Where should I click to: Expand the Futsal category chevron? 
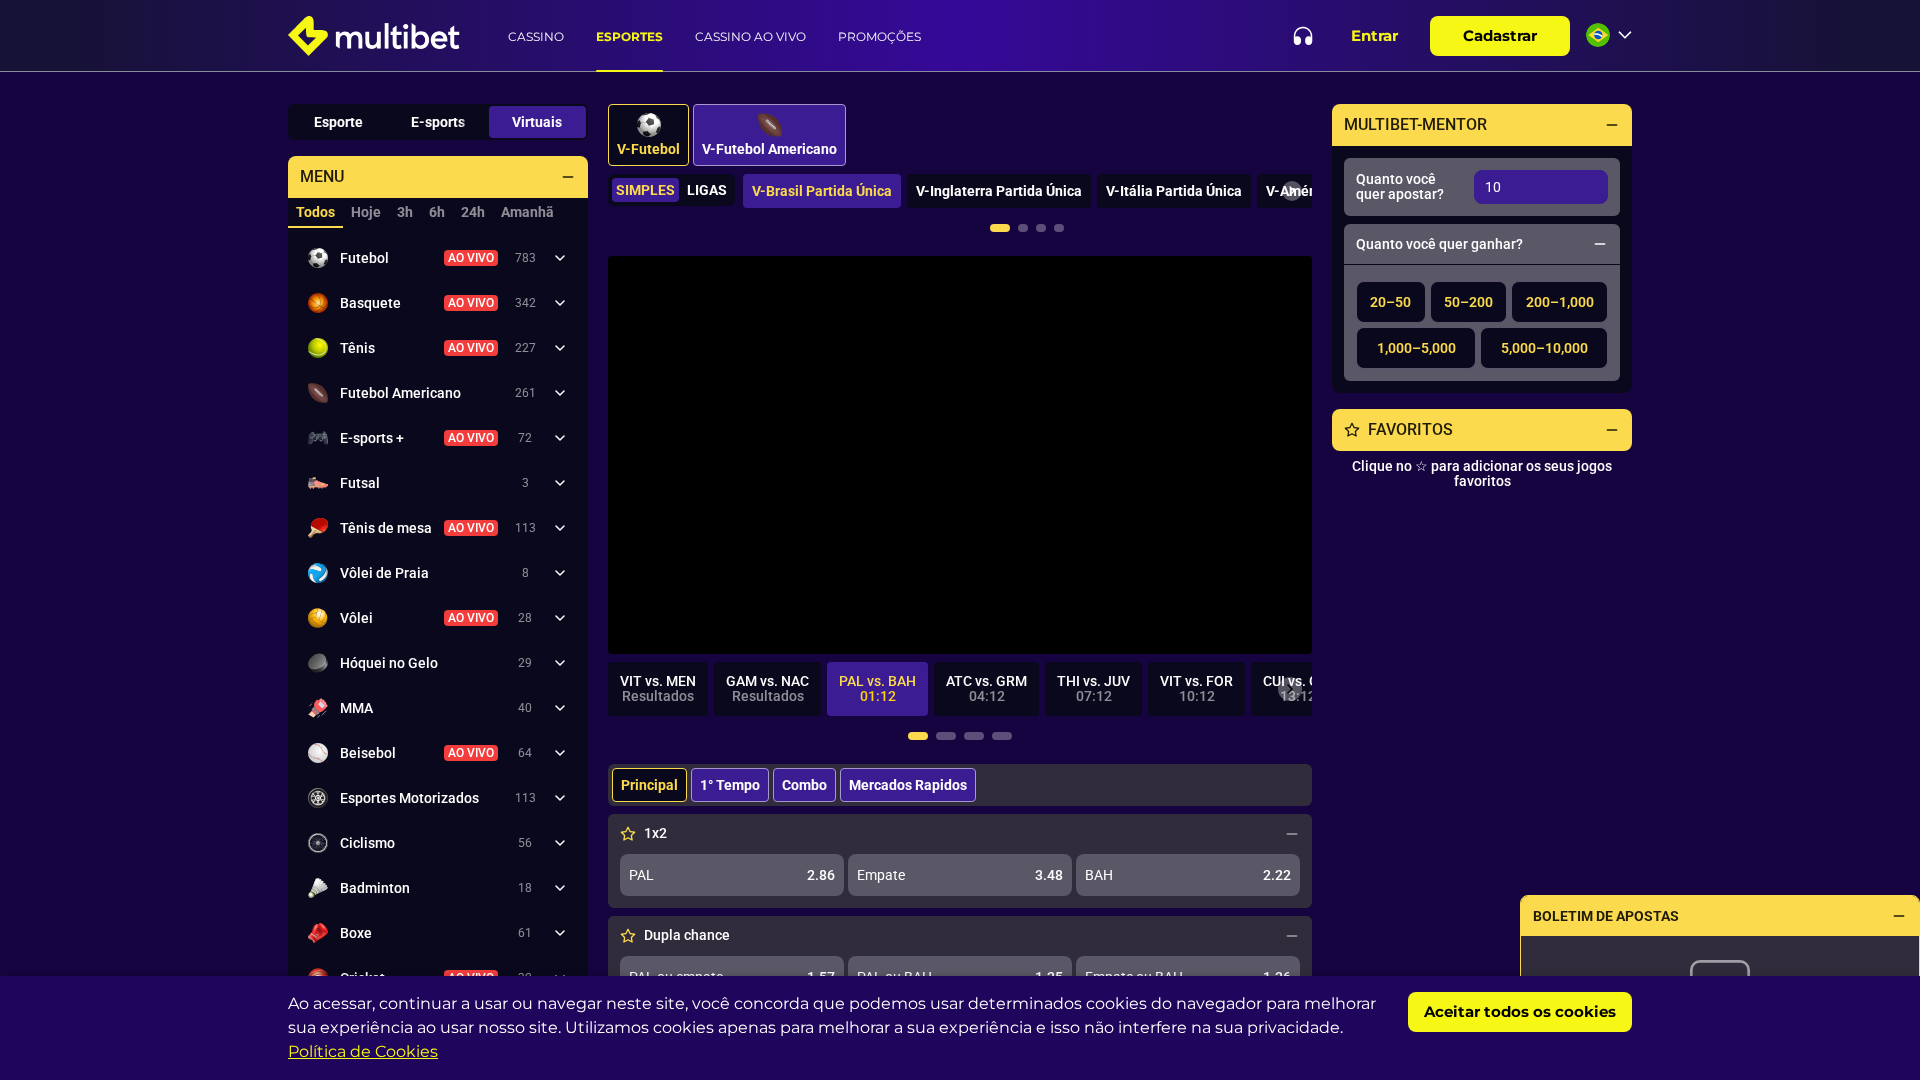point(560,483)
